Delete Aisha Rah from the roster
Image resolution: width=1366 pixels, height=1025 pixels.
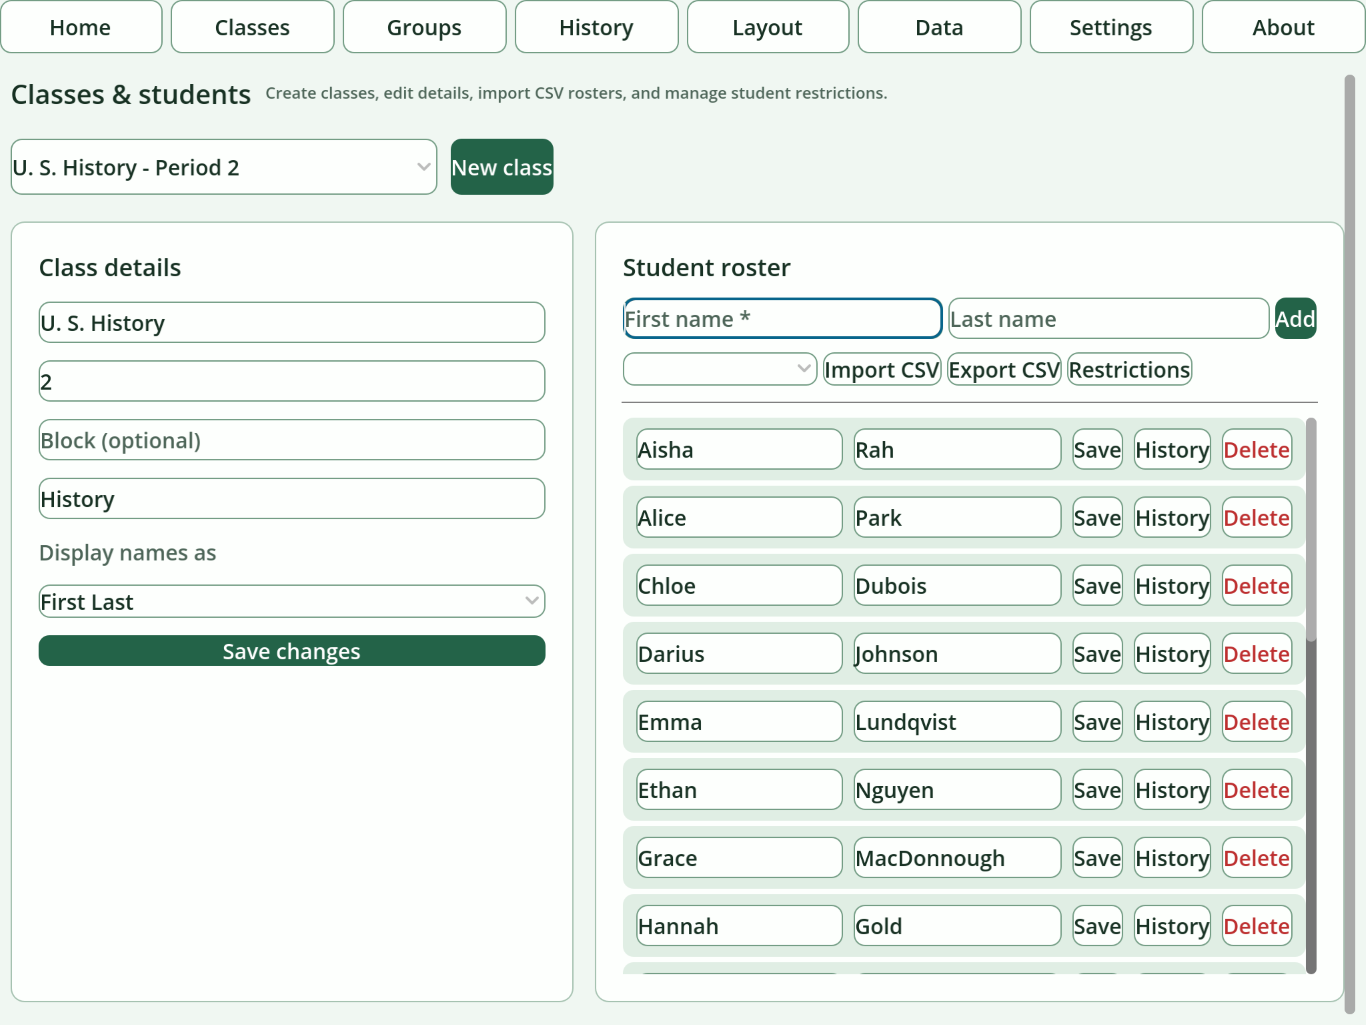[x=1257, y=450]
